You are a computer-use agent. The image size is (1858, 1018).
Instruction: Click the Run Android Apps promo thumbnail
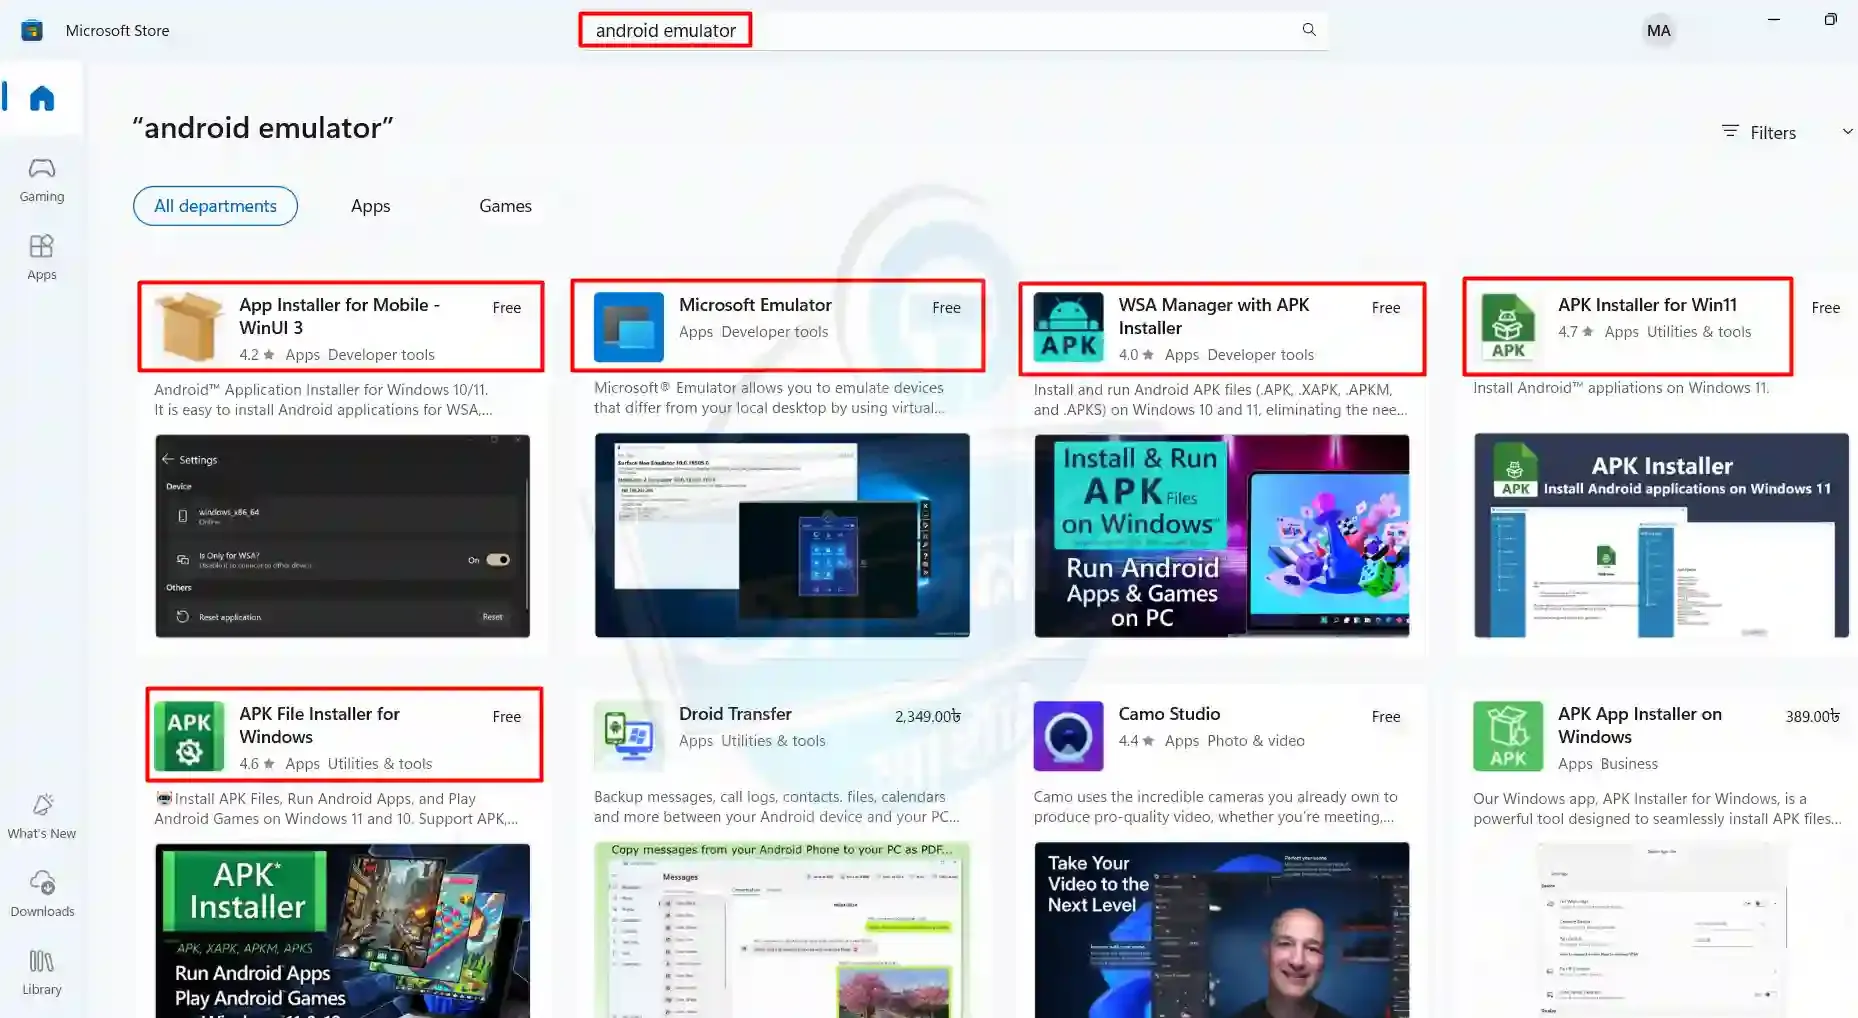click(342, 931)
